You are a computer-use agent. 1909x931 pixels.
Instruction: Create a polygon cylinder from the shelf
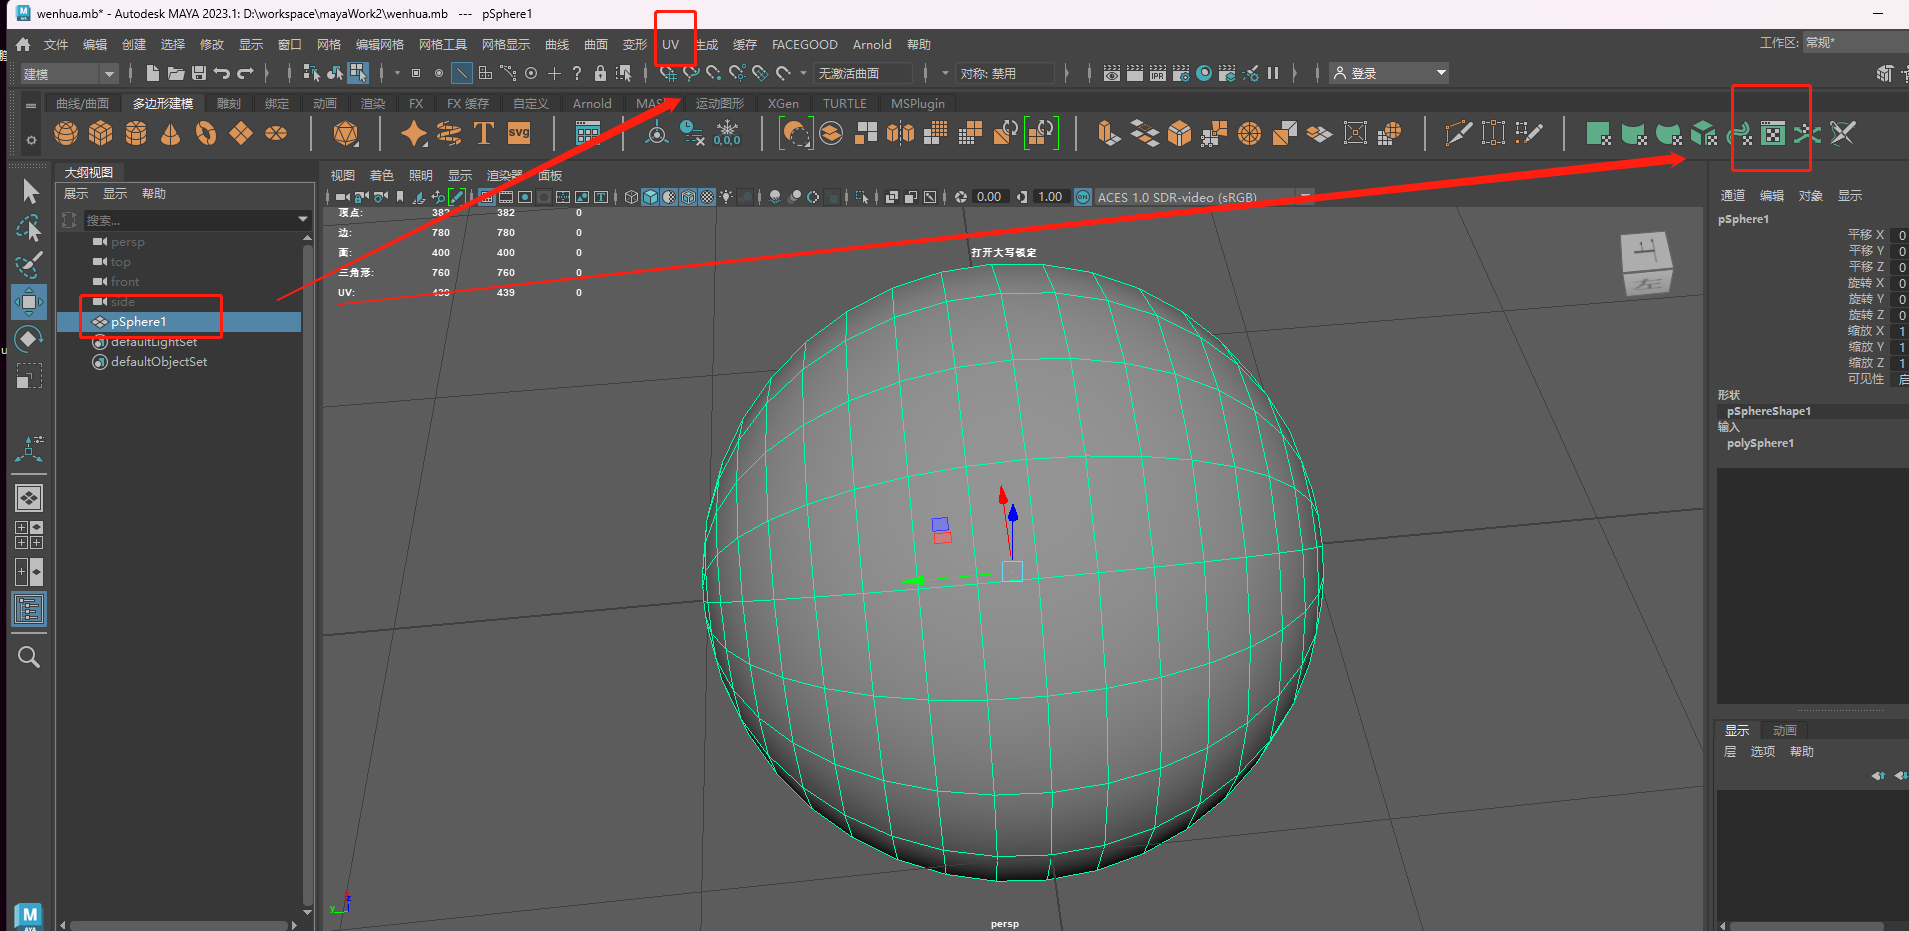[x=136, y=133]
